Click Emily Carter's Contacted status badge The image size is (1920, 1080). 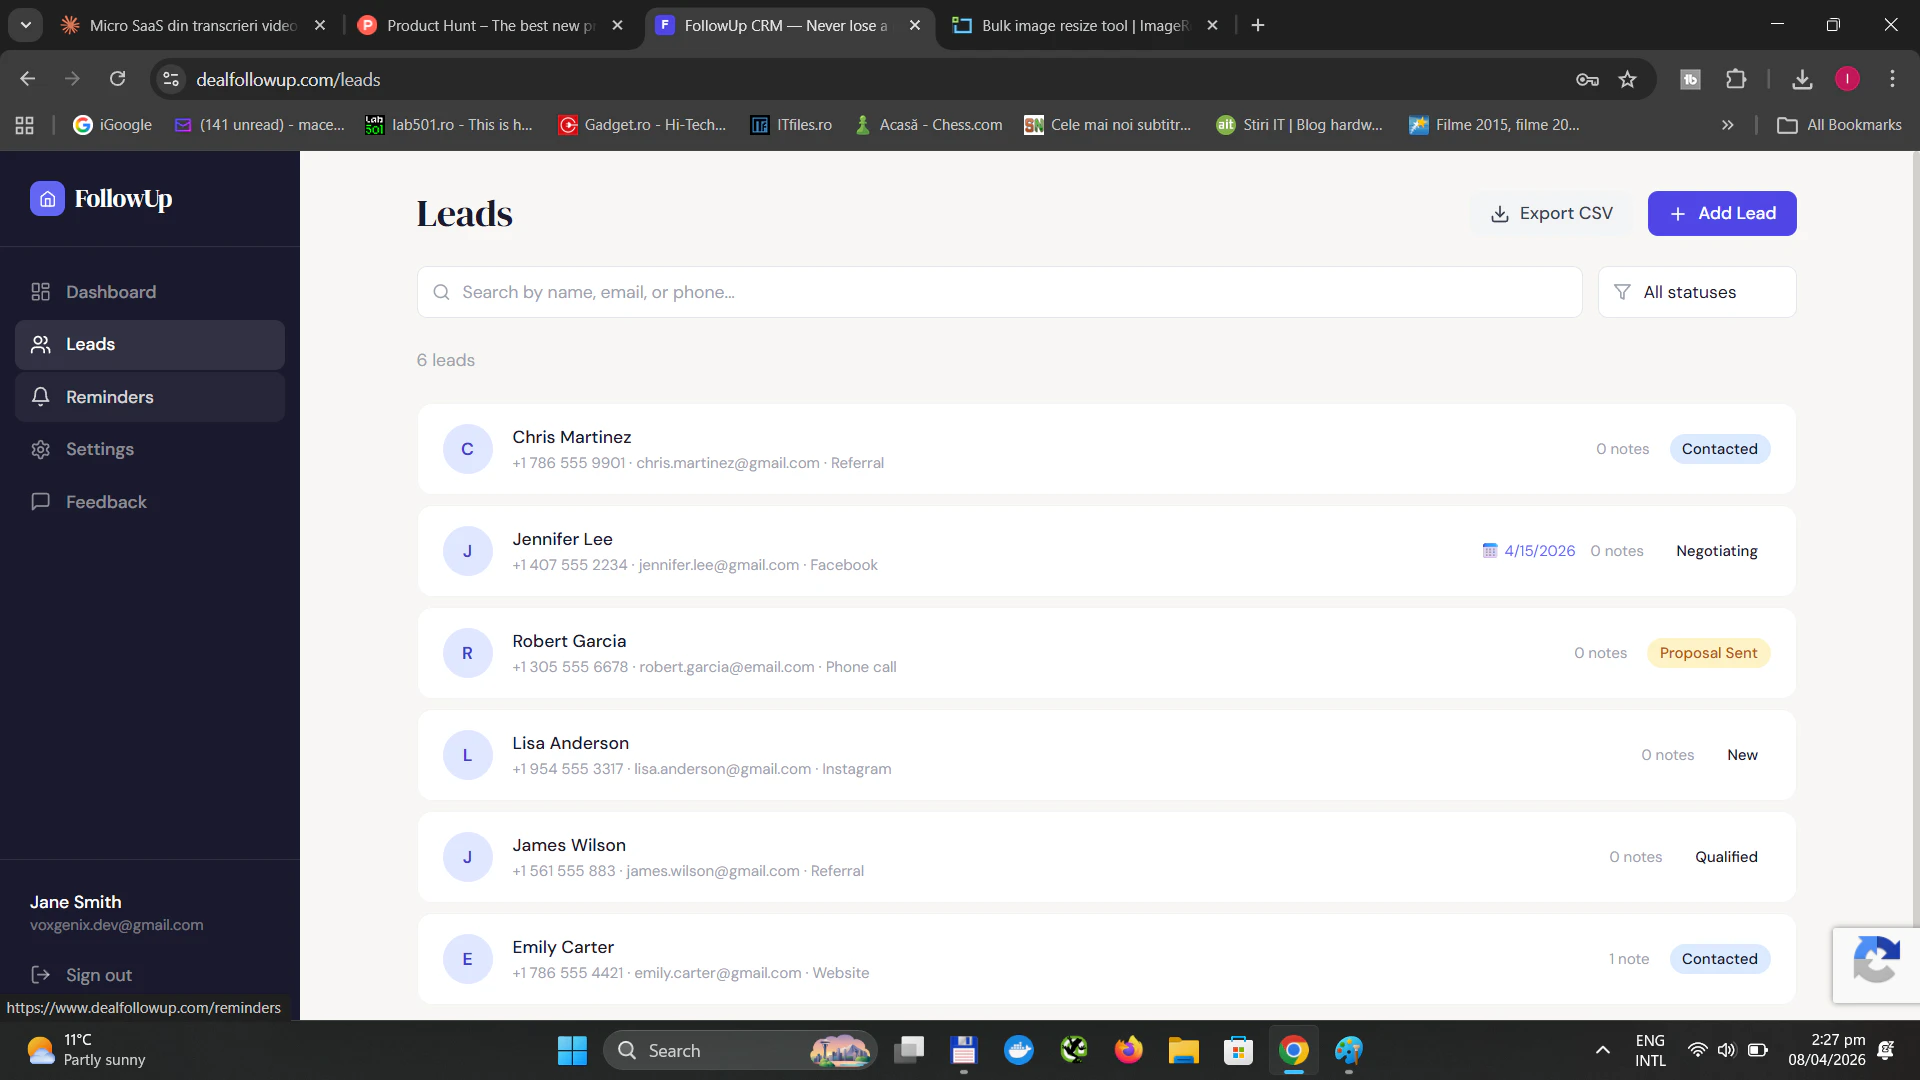coord(1720,958)
